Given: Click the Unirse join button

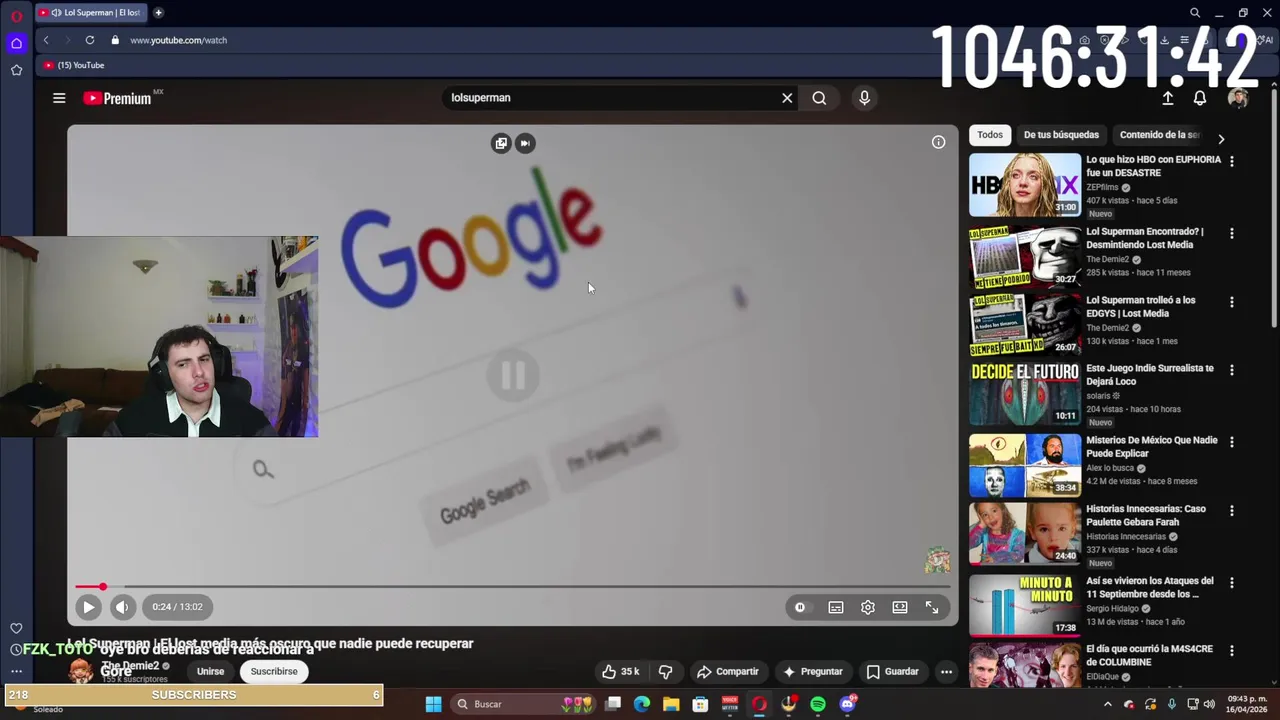Looking at the screenshot, I should (x=210, y=672).
